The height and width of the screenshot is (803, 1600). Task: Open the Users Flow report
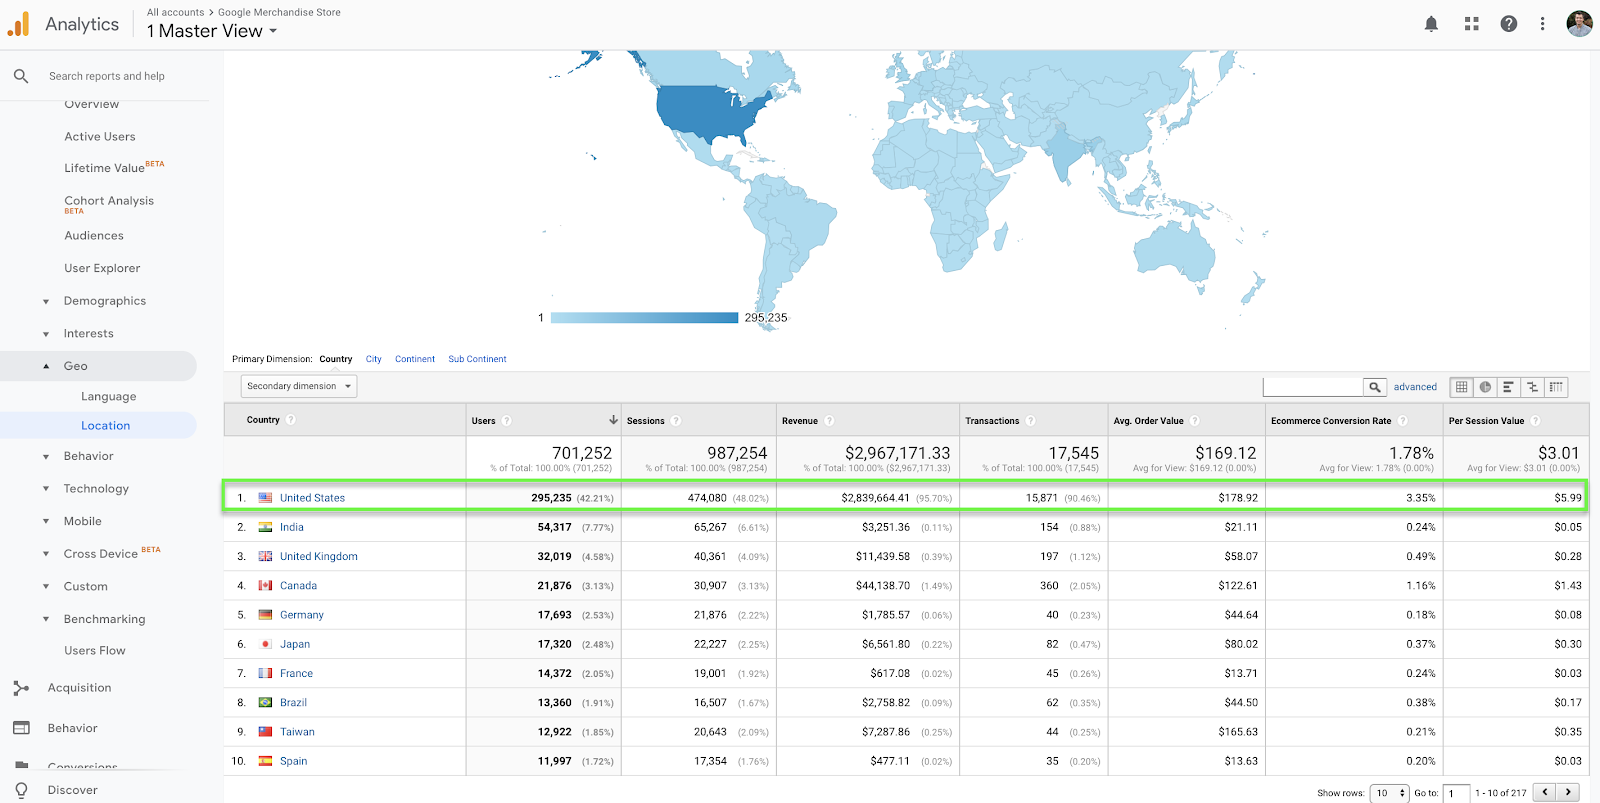[x=95, y=651]
